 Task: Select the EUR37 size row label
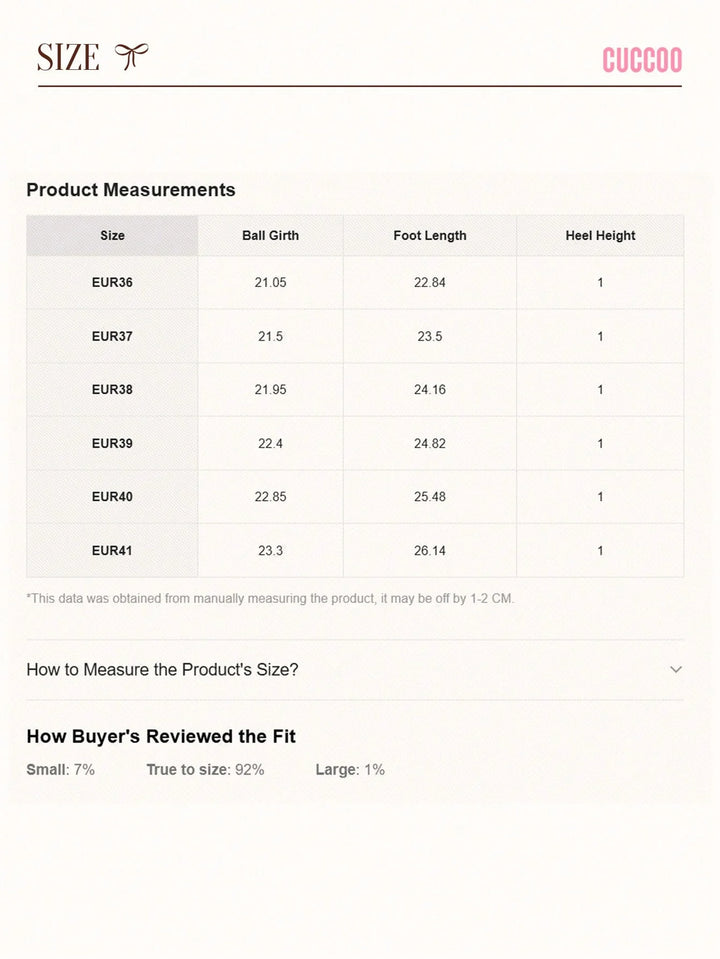click(112, 337)
